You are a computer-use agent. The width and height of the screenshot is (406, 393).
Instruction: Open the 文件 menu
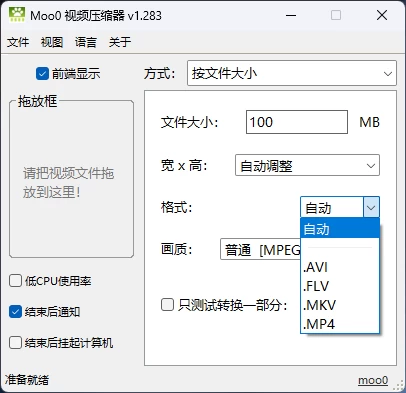point(18,42)
